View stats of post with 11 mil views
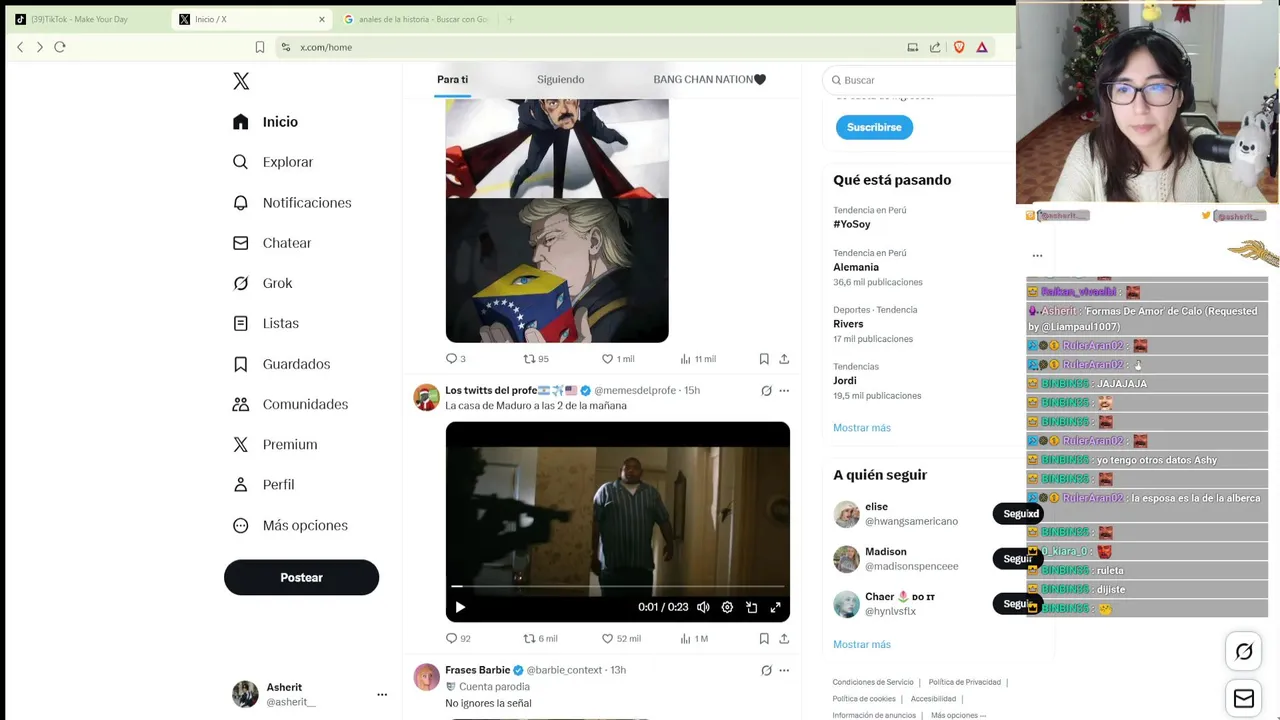This screenshot has height=720, width=1280. coord(697,358)
